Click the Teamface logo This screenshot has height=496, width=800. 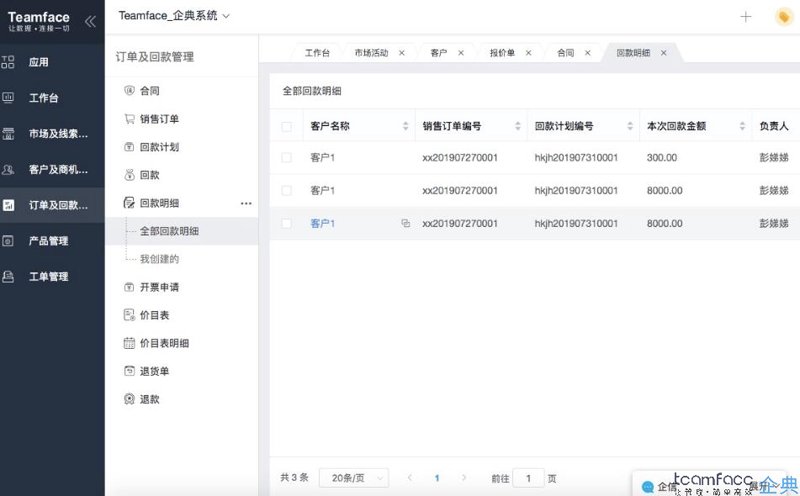coord(39,21)
